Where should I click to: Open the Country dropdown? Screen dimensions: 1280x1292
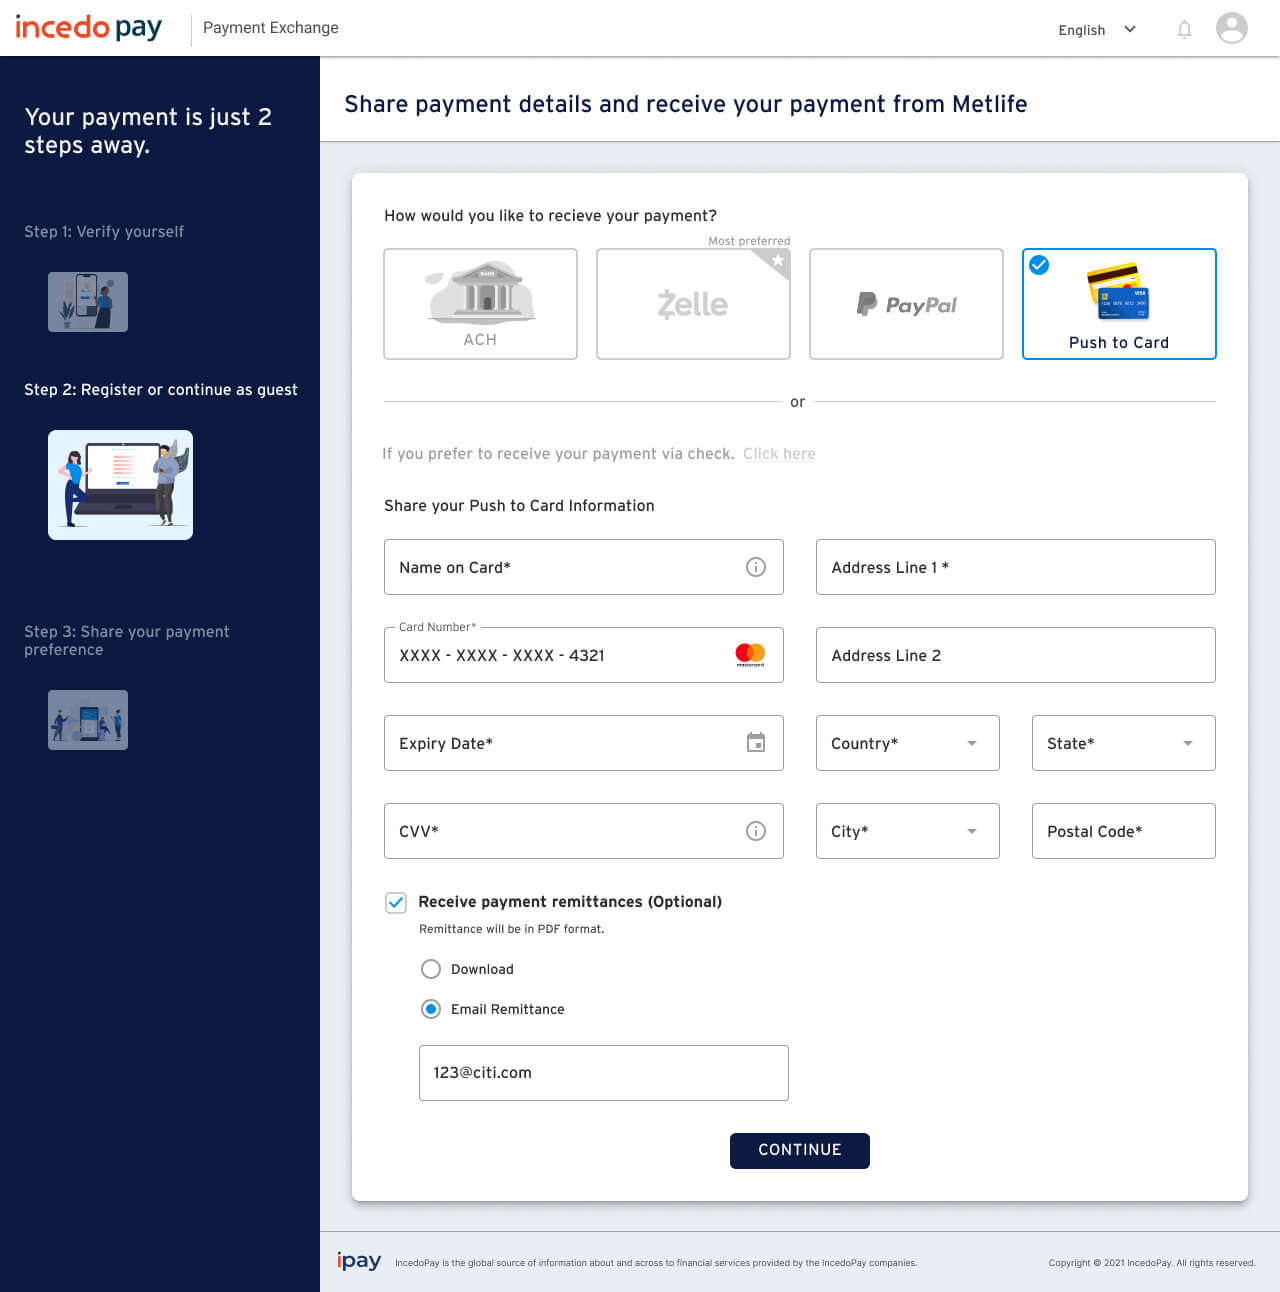(x=970, y=743)
